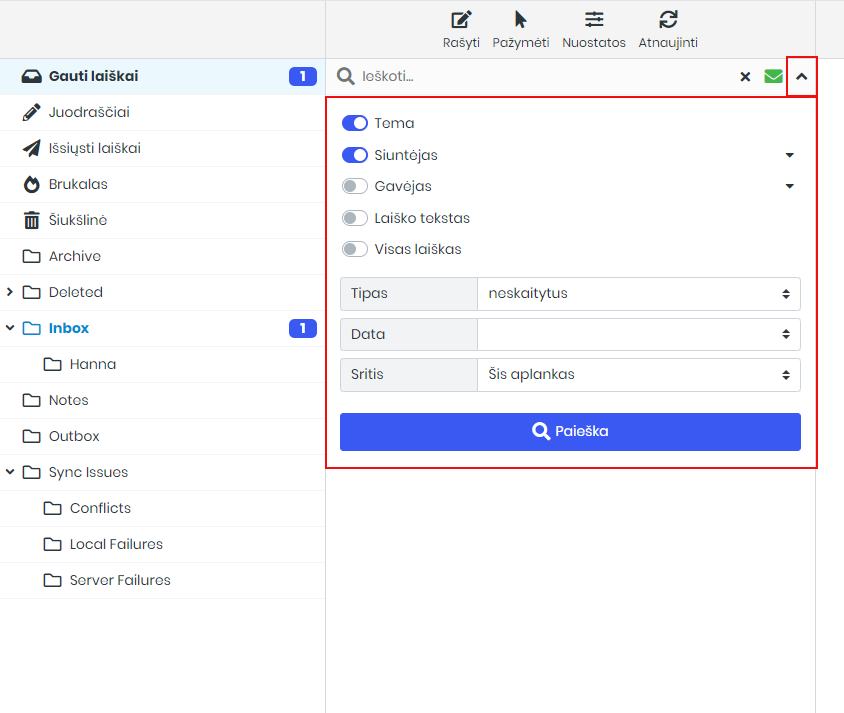The height and width of the screenshot is (713, 844).
Task: Open the Server Failures subfolder
Action: point(161,581)
